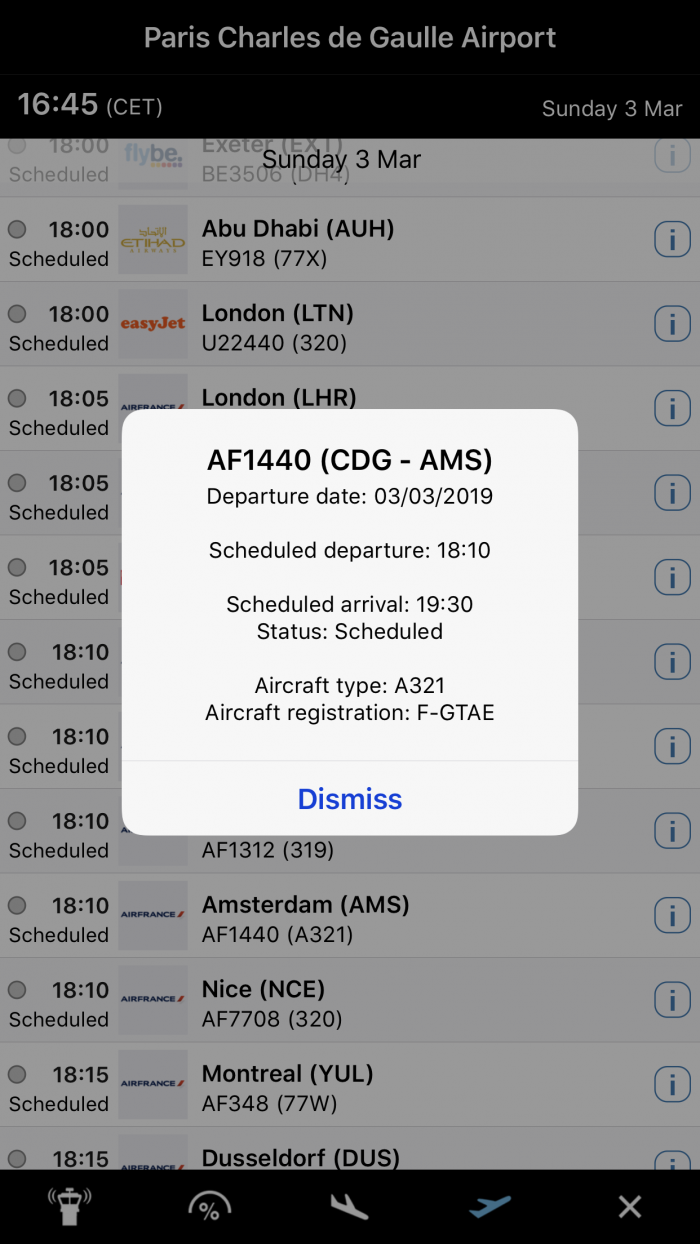
Task: Open info for London LTN U22440 flight
Action: tap(673, 324)
